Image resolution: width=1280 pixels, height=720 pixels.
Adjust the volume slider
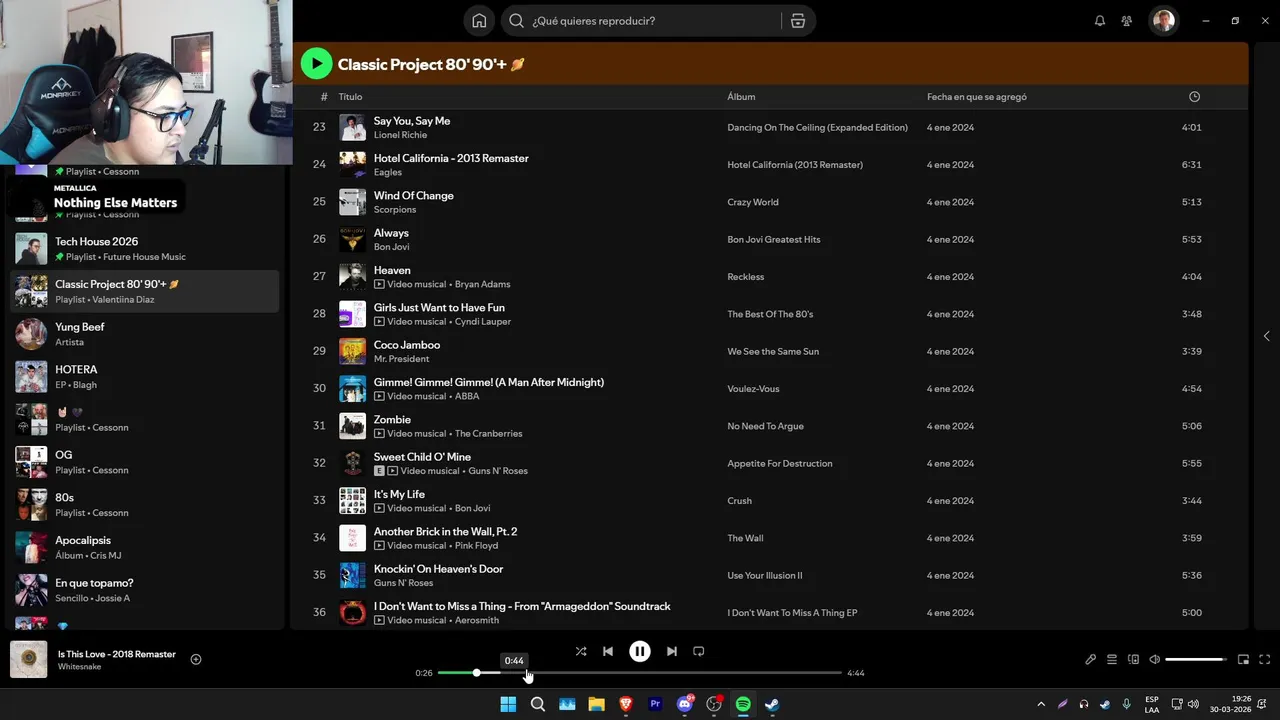[1196, 659]
